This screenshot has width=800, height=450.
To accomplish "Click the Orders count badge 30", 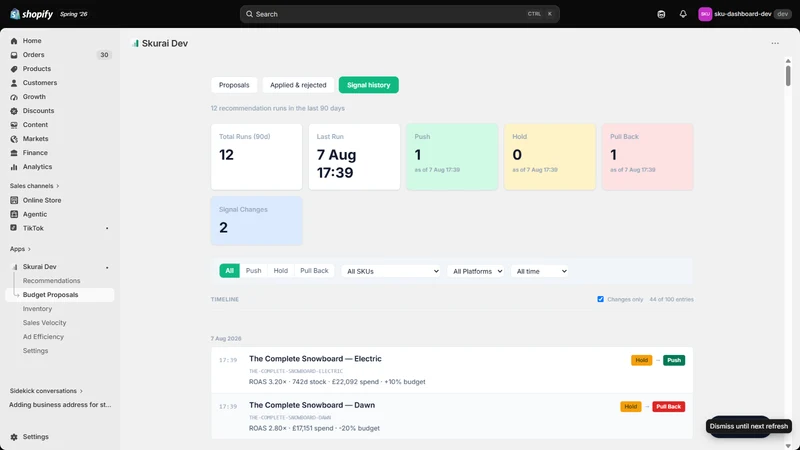I will click(x=104, y=55).
